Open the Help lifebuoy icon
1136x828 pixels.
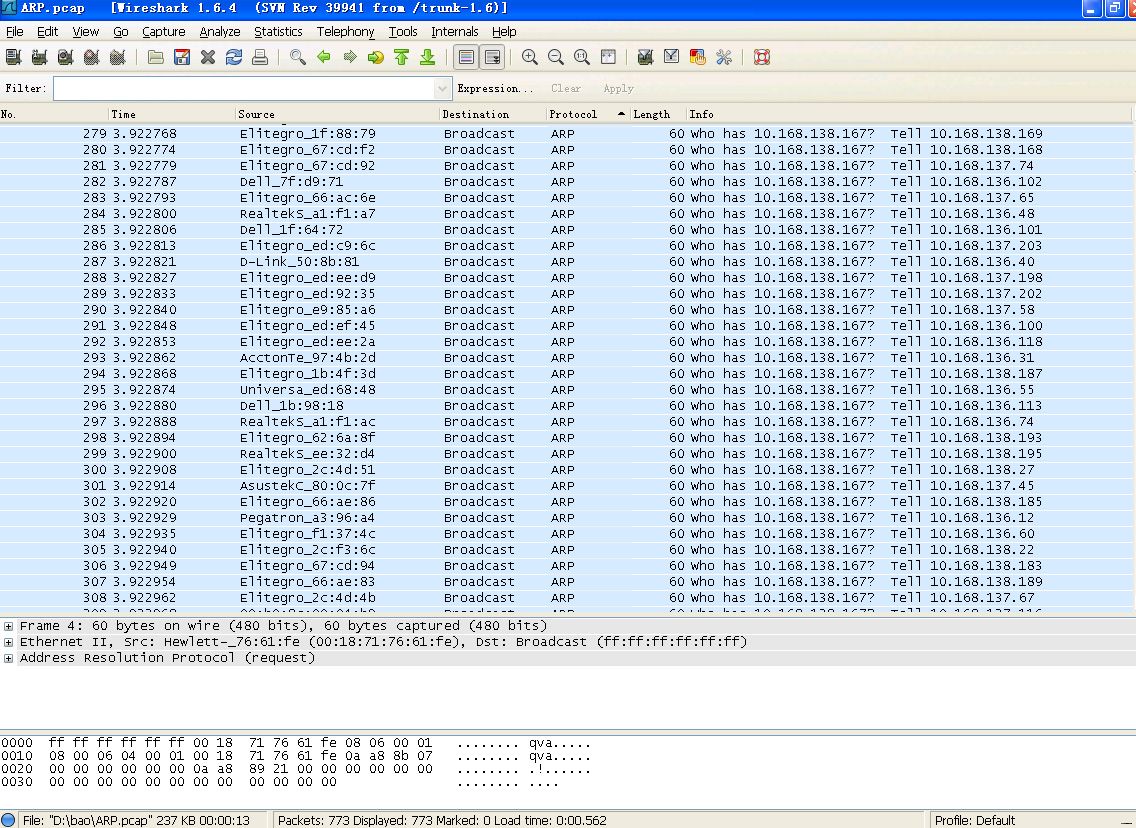762,57
